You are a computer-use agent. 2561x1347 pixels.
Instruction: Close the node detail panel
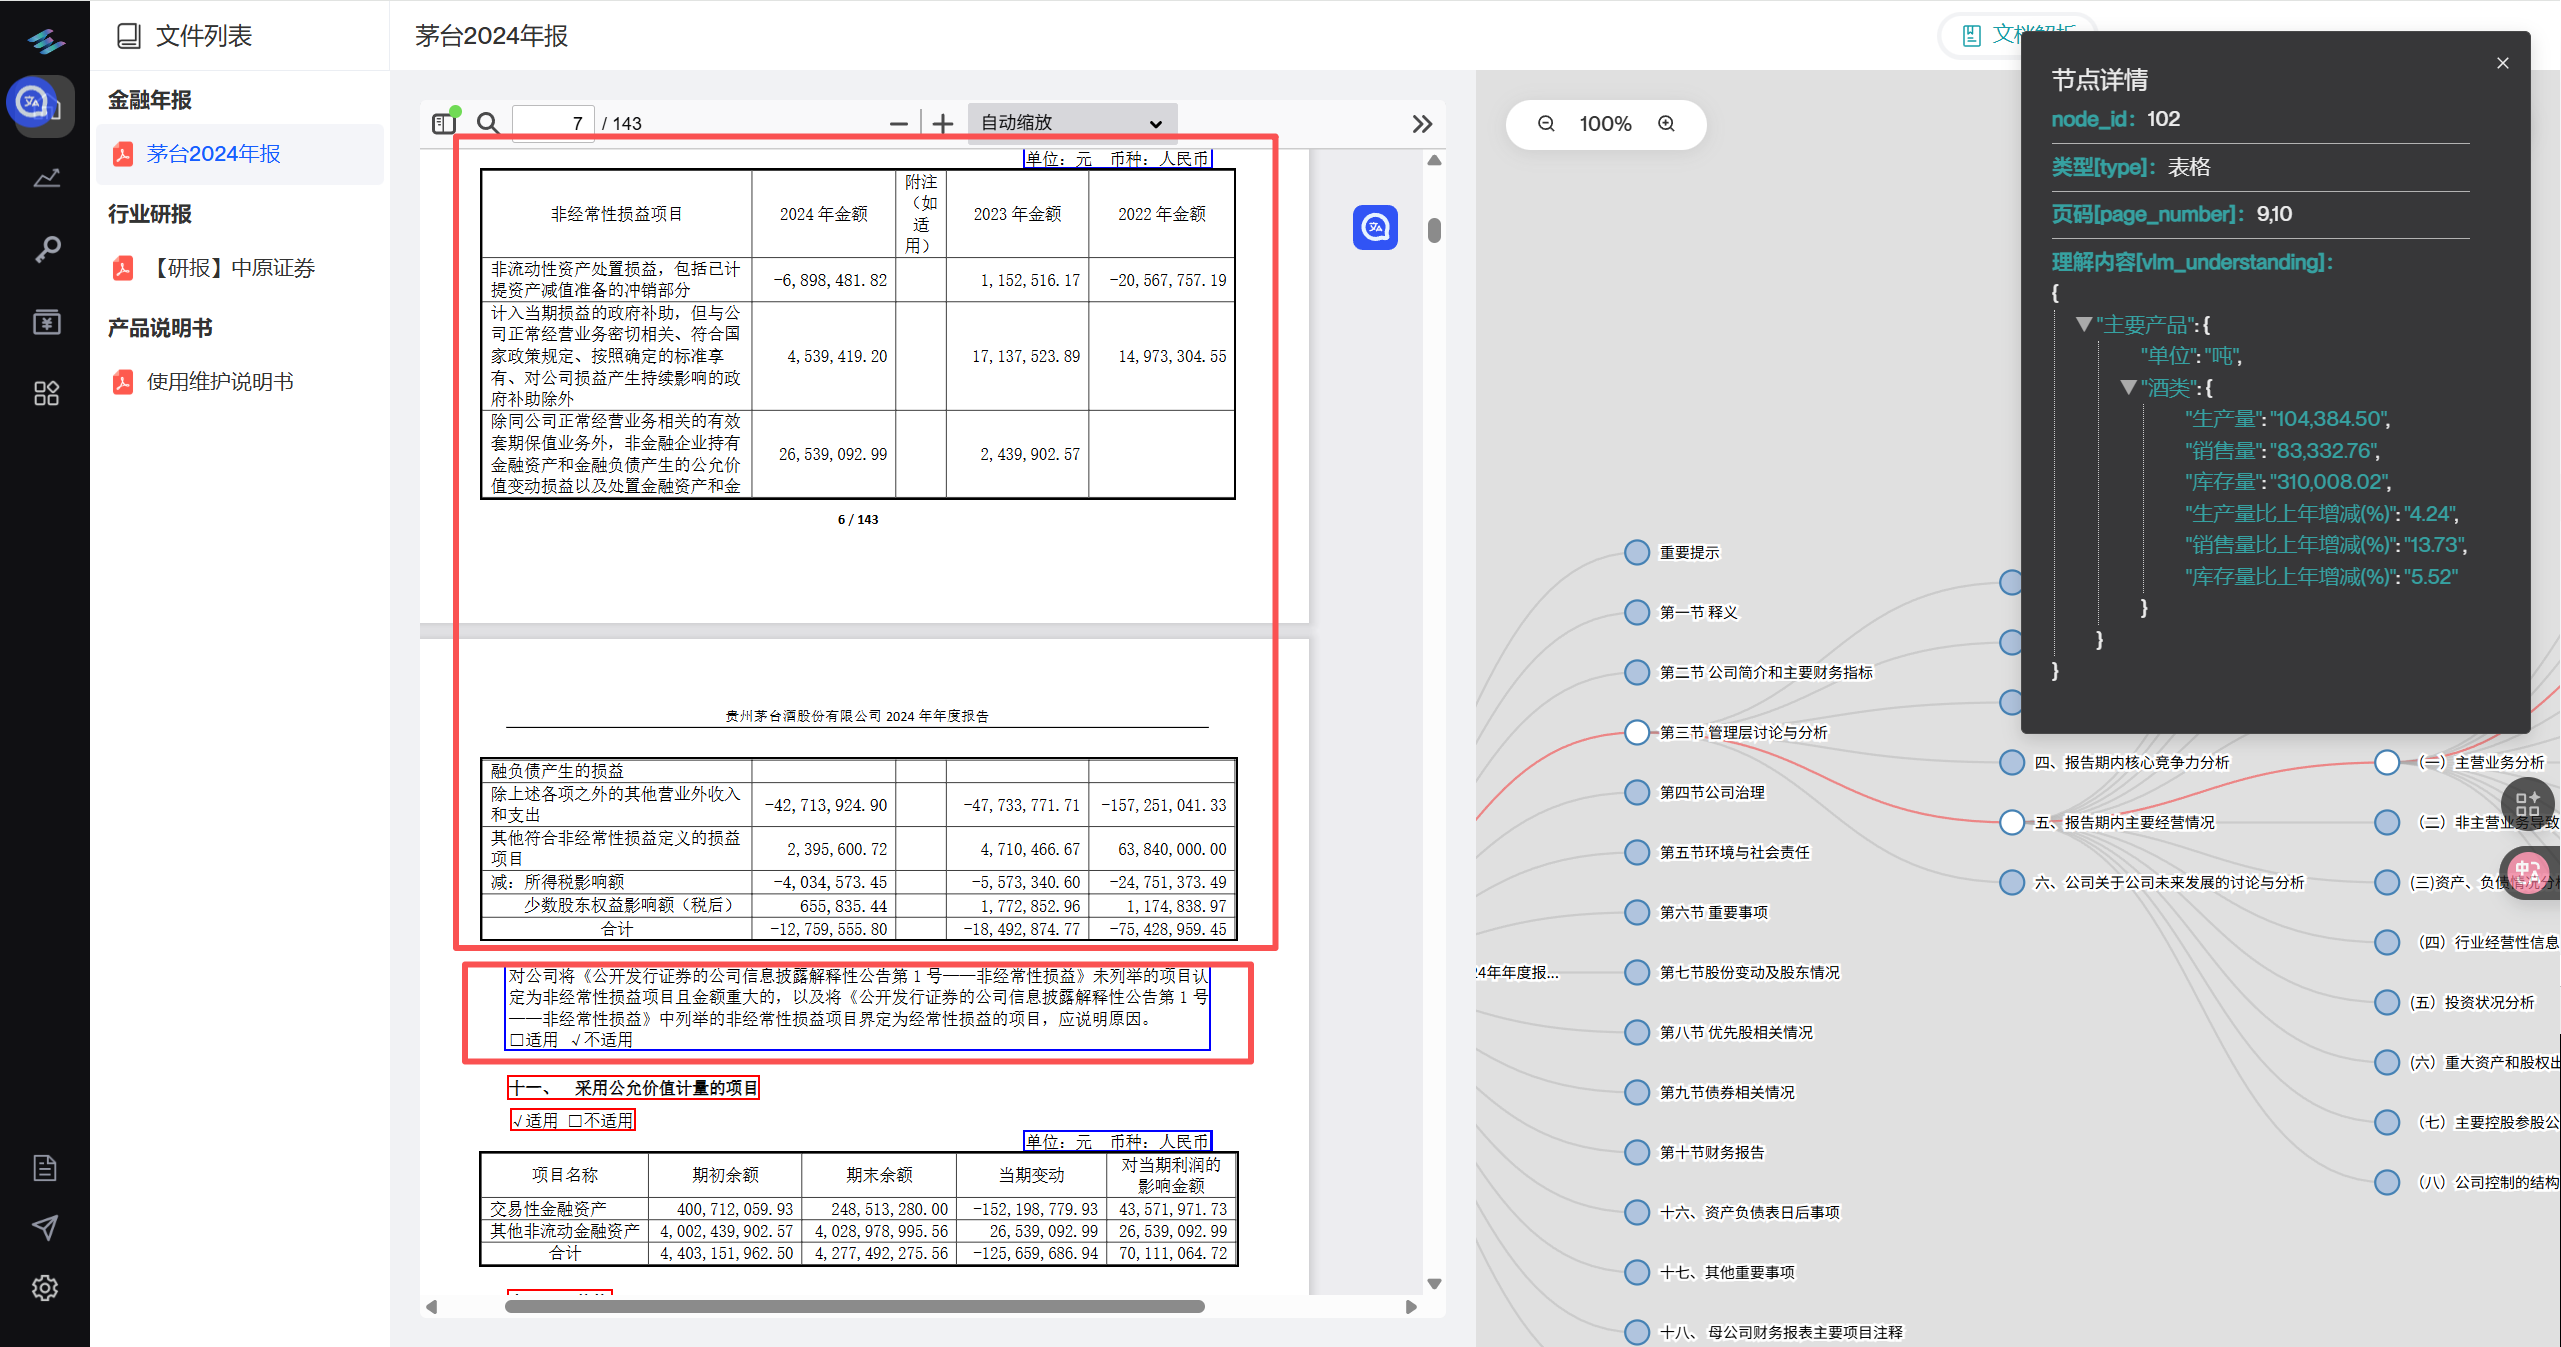click(2503, 63)
